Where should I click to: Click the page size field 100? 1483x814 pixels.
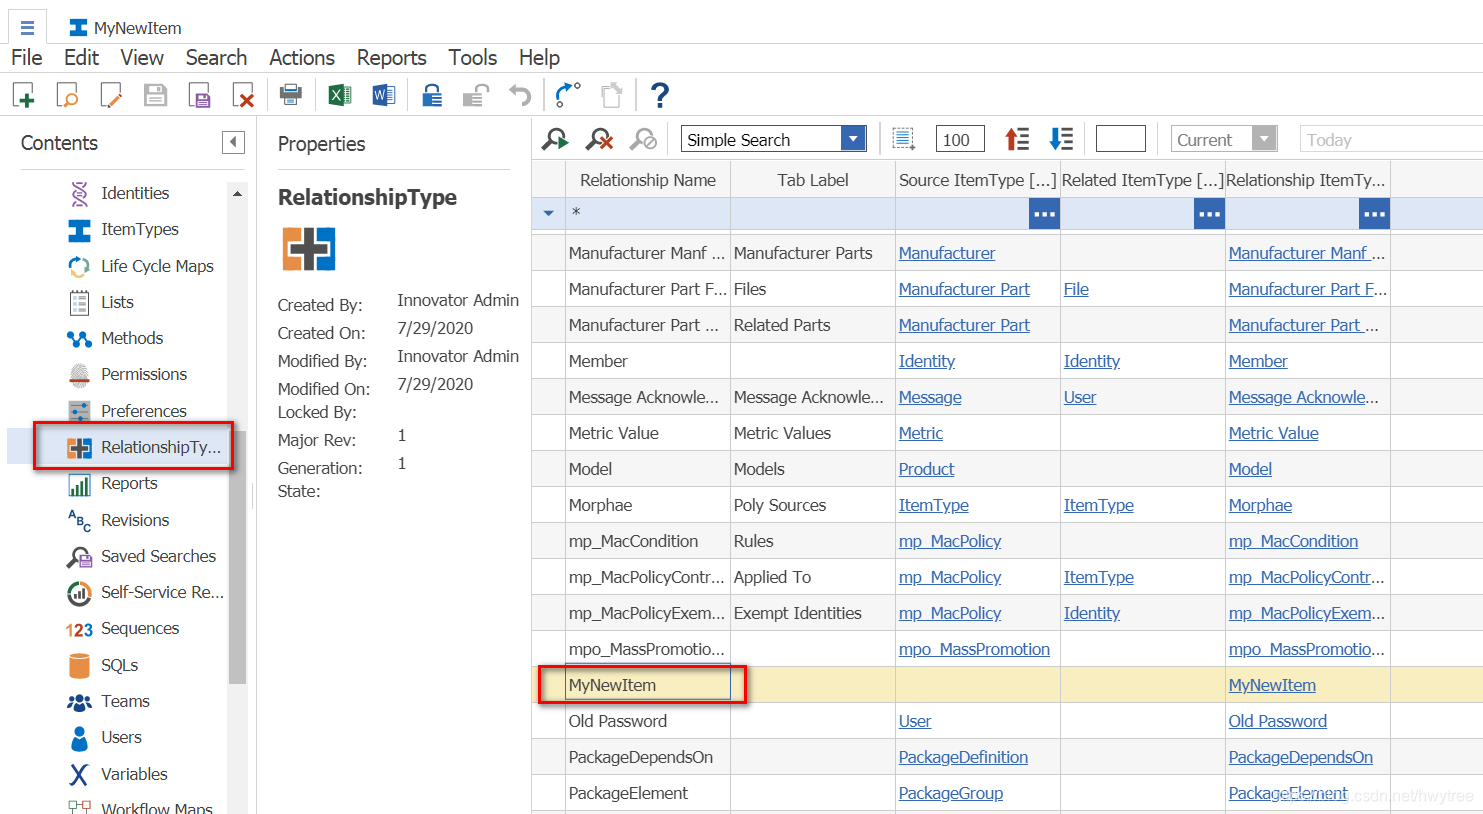tap(960, 139)
